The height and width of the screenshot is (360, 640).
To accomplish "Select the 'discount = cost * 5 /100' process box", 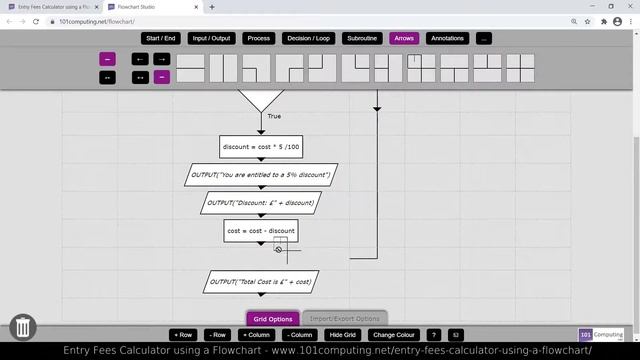I will (x=261, y=147).
